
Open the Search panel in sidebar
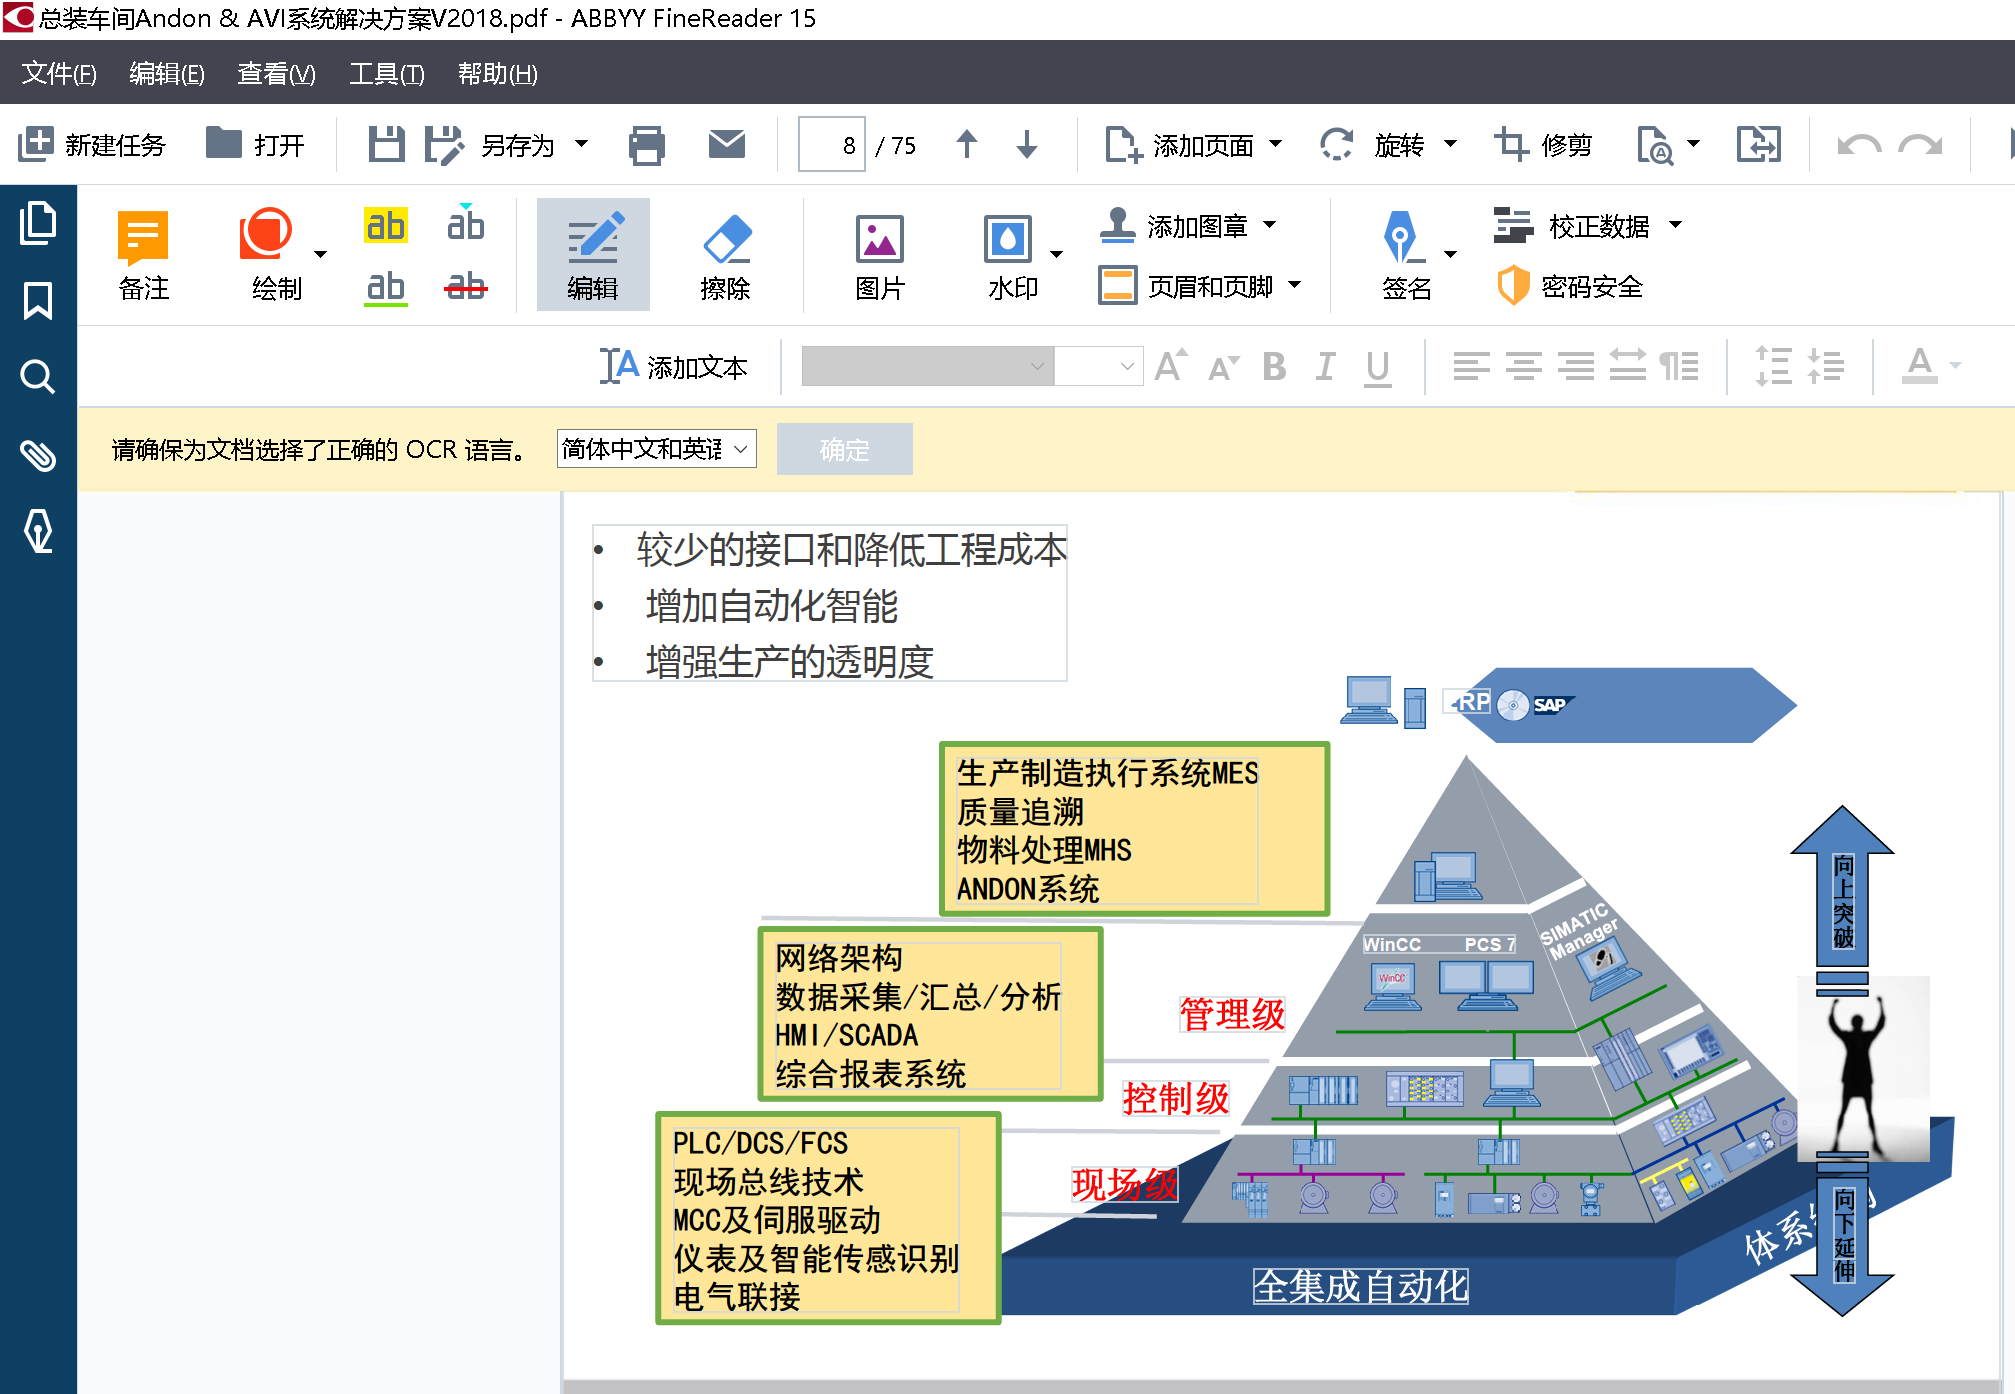38,377
